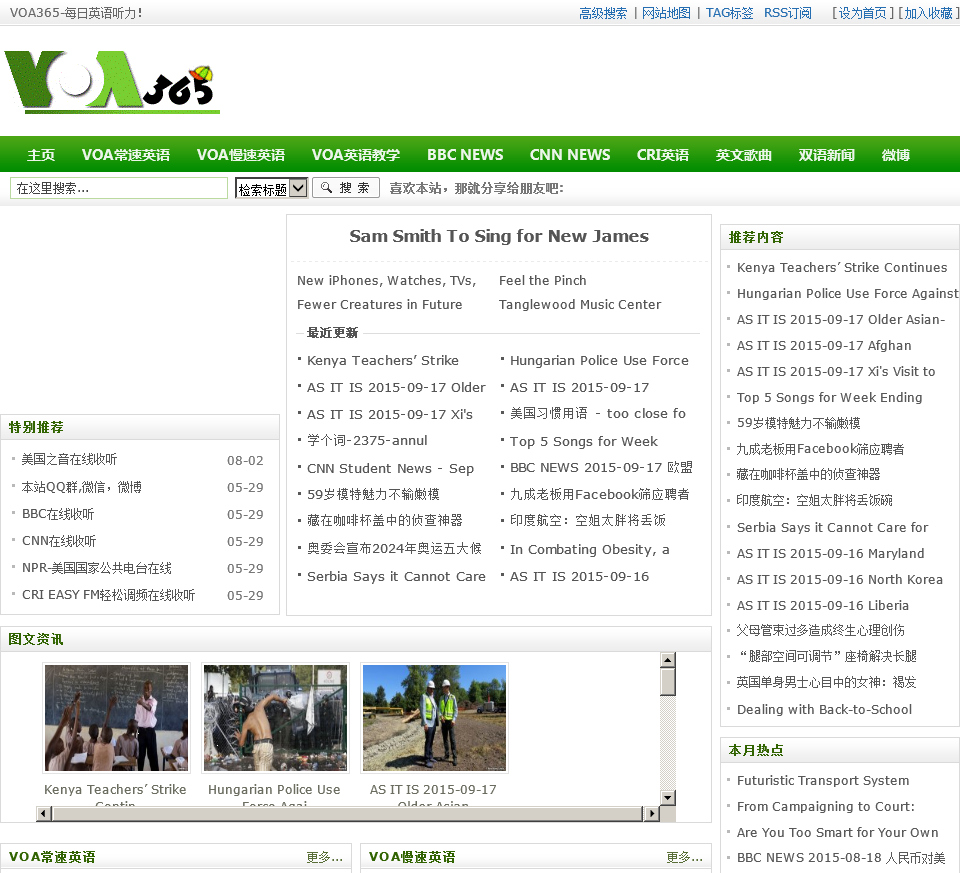Open the 检索标题 search type dropdown

[271, 188]
